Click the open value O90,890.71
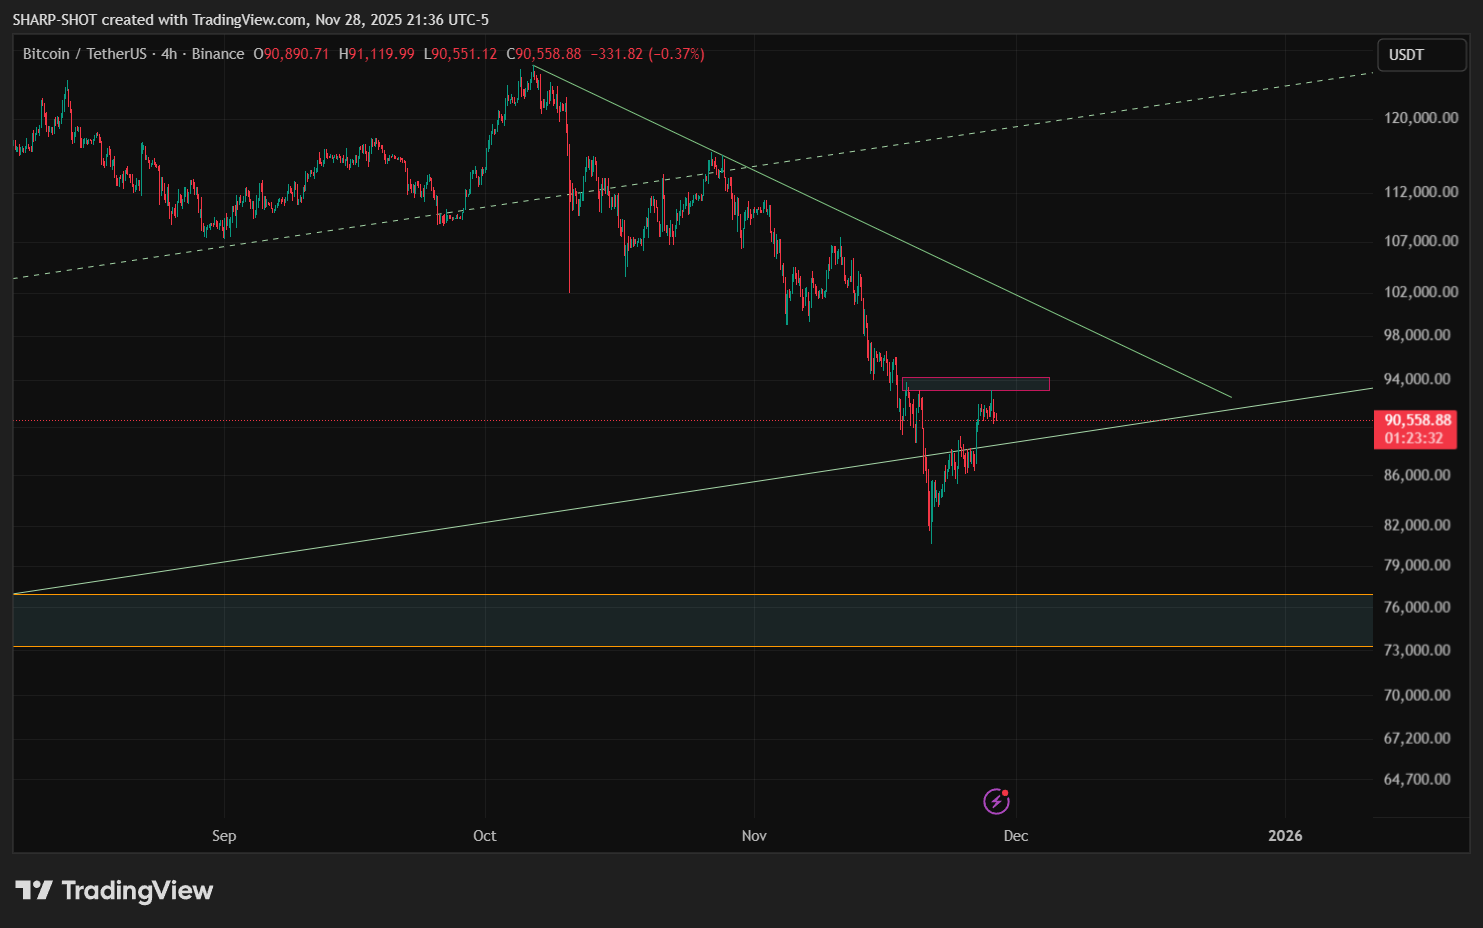1483x928 pixels. pyautogui.click(x=291, y=54)
